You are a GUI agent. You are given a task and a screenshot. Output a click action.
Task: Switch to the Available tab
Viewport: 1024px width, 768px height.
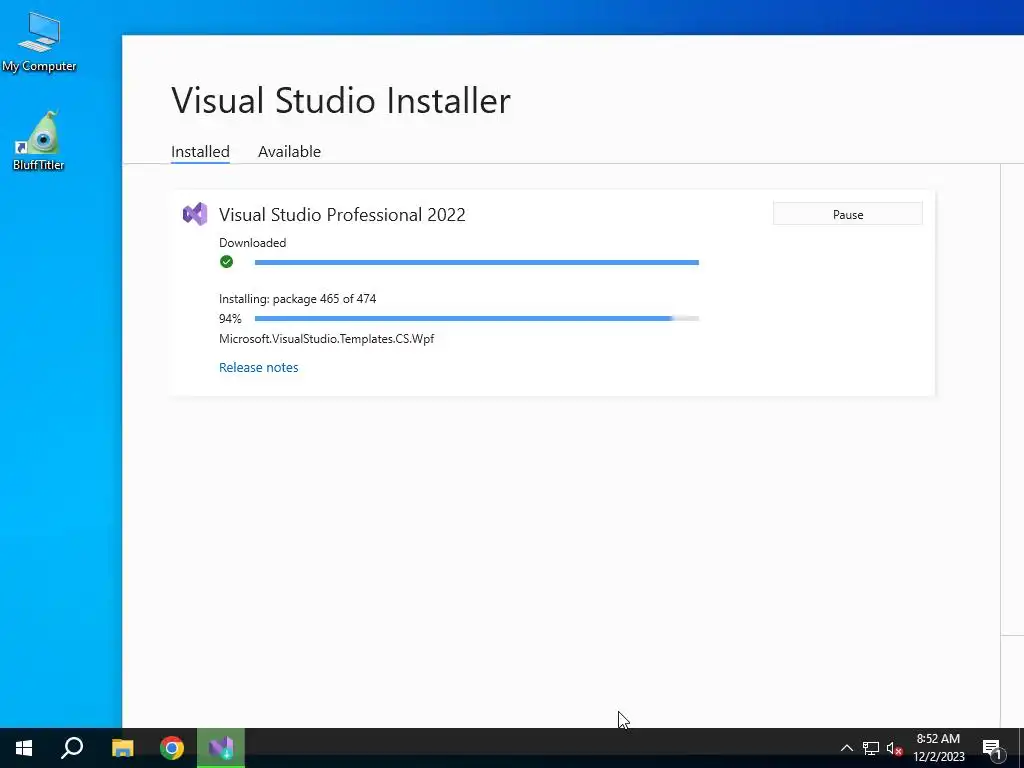pyautogui.click(x=289, y=152)
